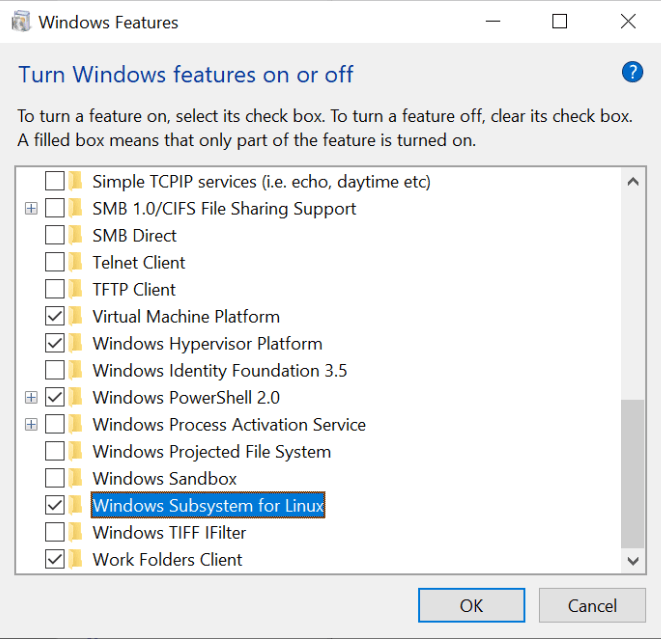
Task: Uncheck Windows PowerShell 2.0 checkbox
Action: [55, 397]
